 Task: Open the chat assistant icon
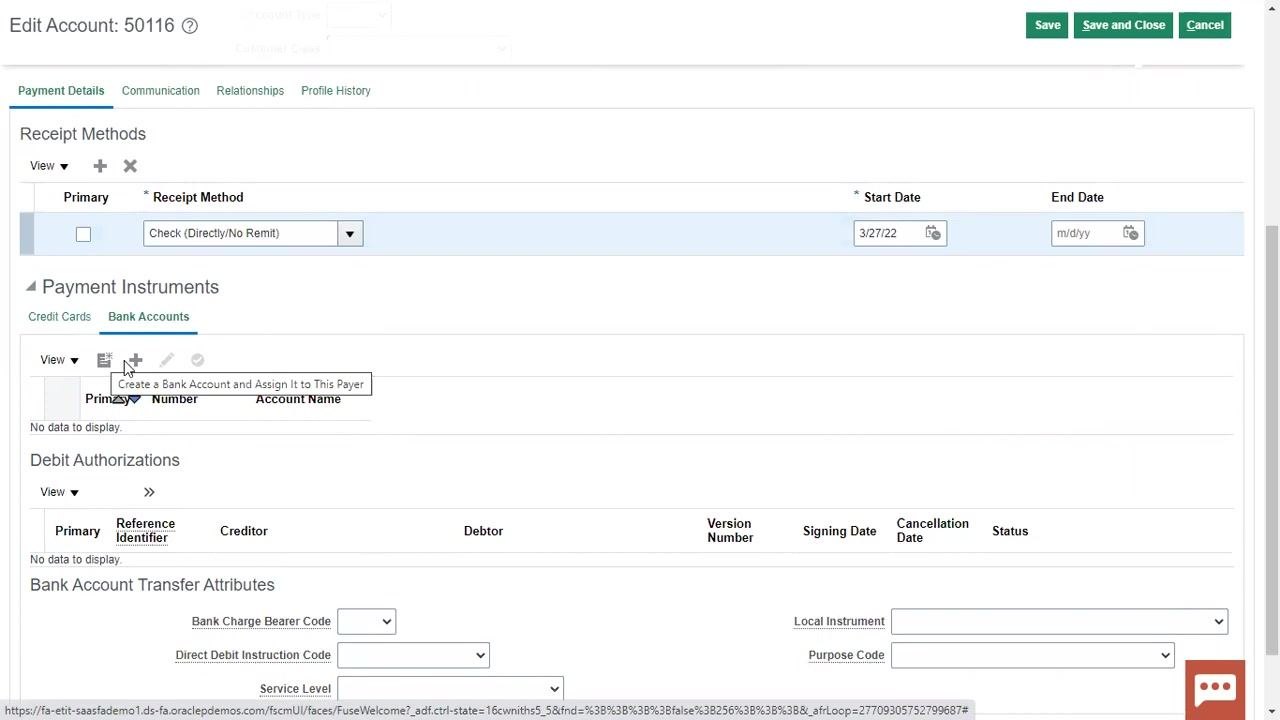click(1215, 690)
